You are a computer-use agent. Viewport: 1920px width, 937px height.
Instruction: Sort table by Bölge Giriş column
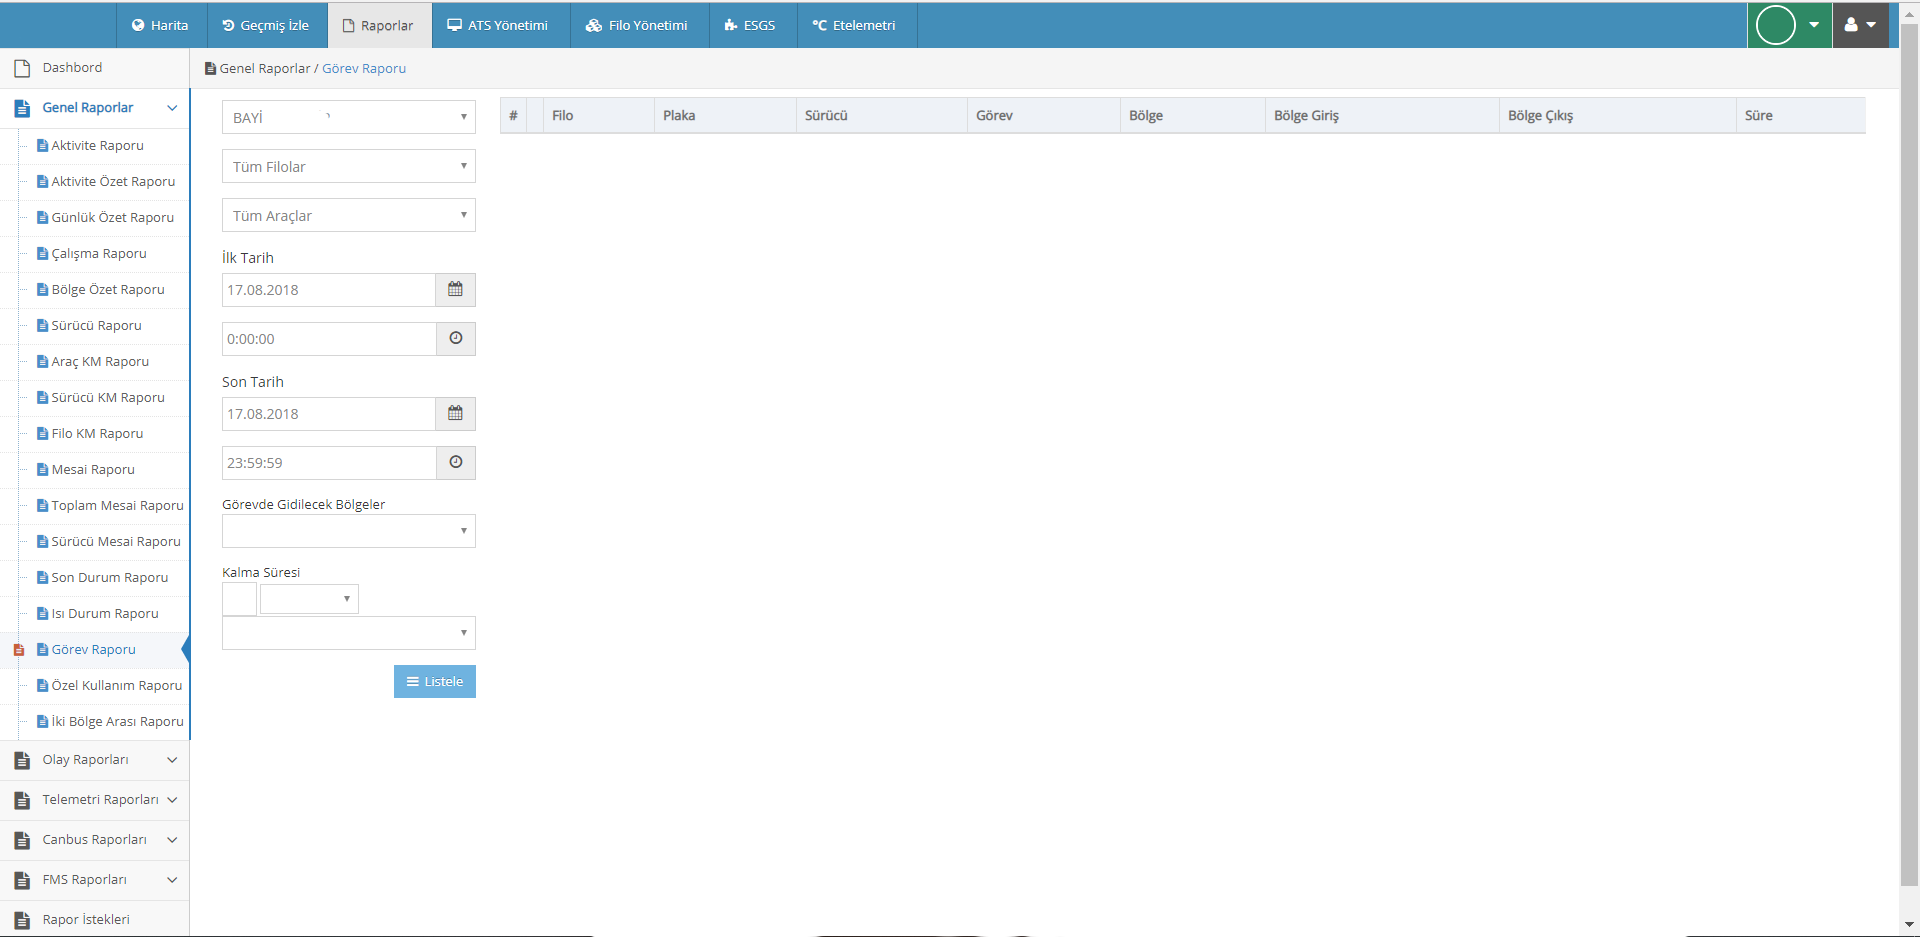pos(1382,116)
